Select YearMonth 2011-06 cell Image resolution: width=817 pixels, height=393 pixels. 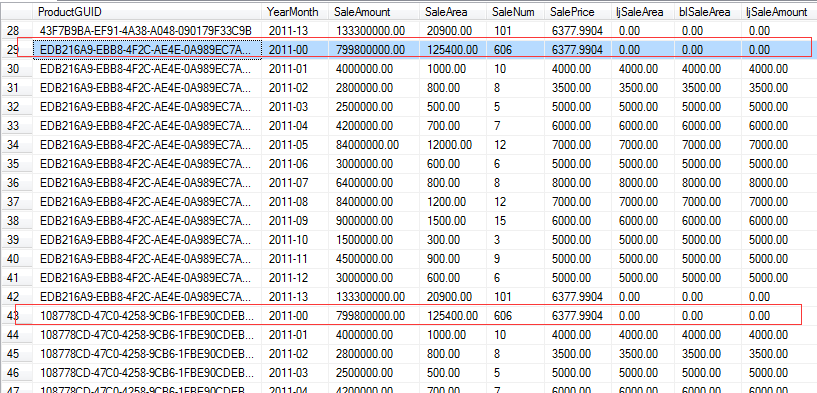pyautogui.click(x=296, y=164)
